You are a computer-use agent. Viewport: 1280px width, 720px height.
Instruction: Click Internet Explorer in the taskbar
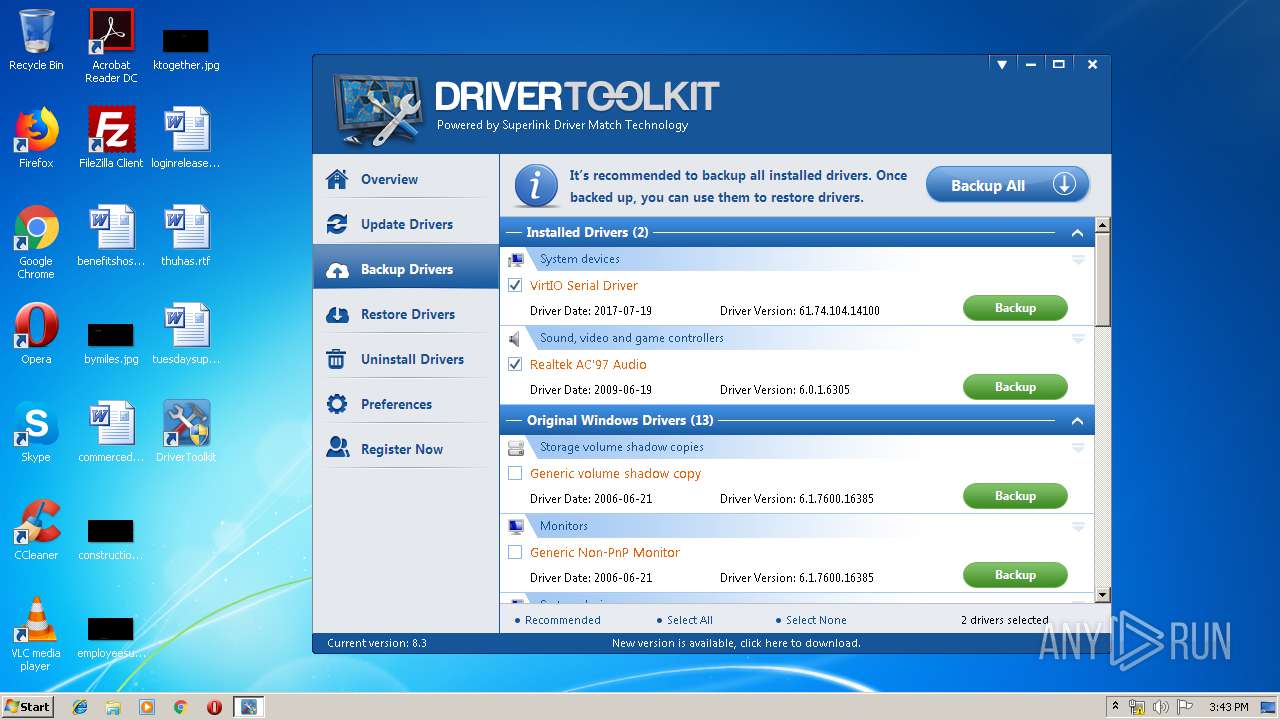click(80, 707)
